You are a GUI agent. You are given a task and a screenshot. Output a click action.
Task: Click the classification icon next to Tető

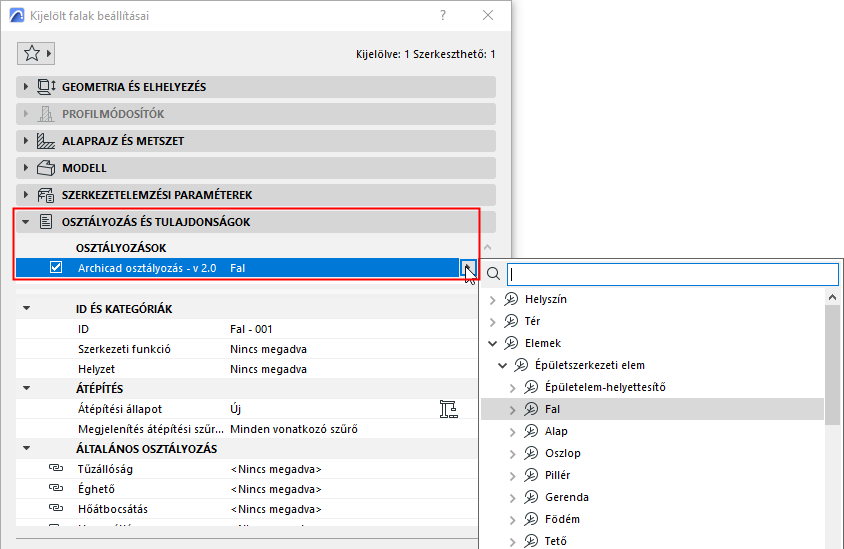(x=531, y=541)
